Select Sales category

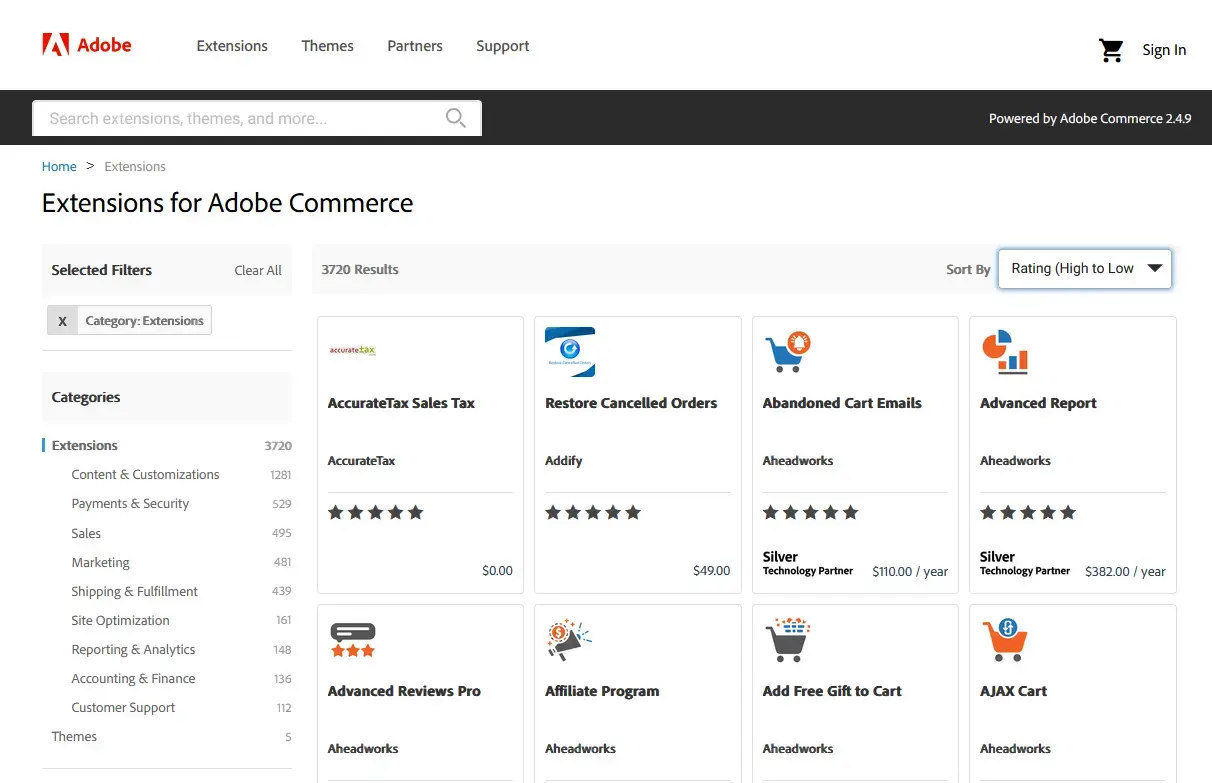coord(86,534)
